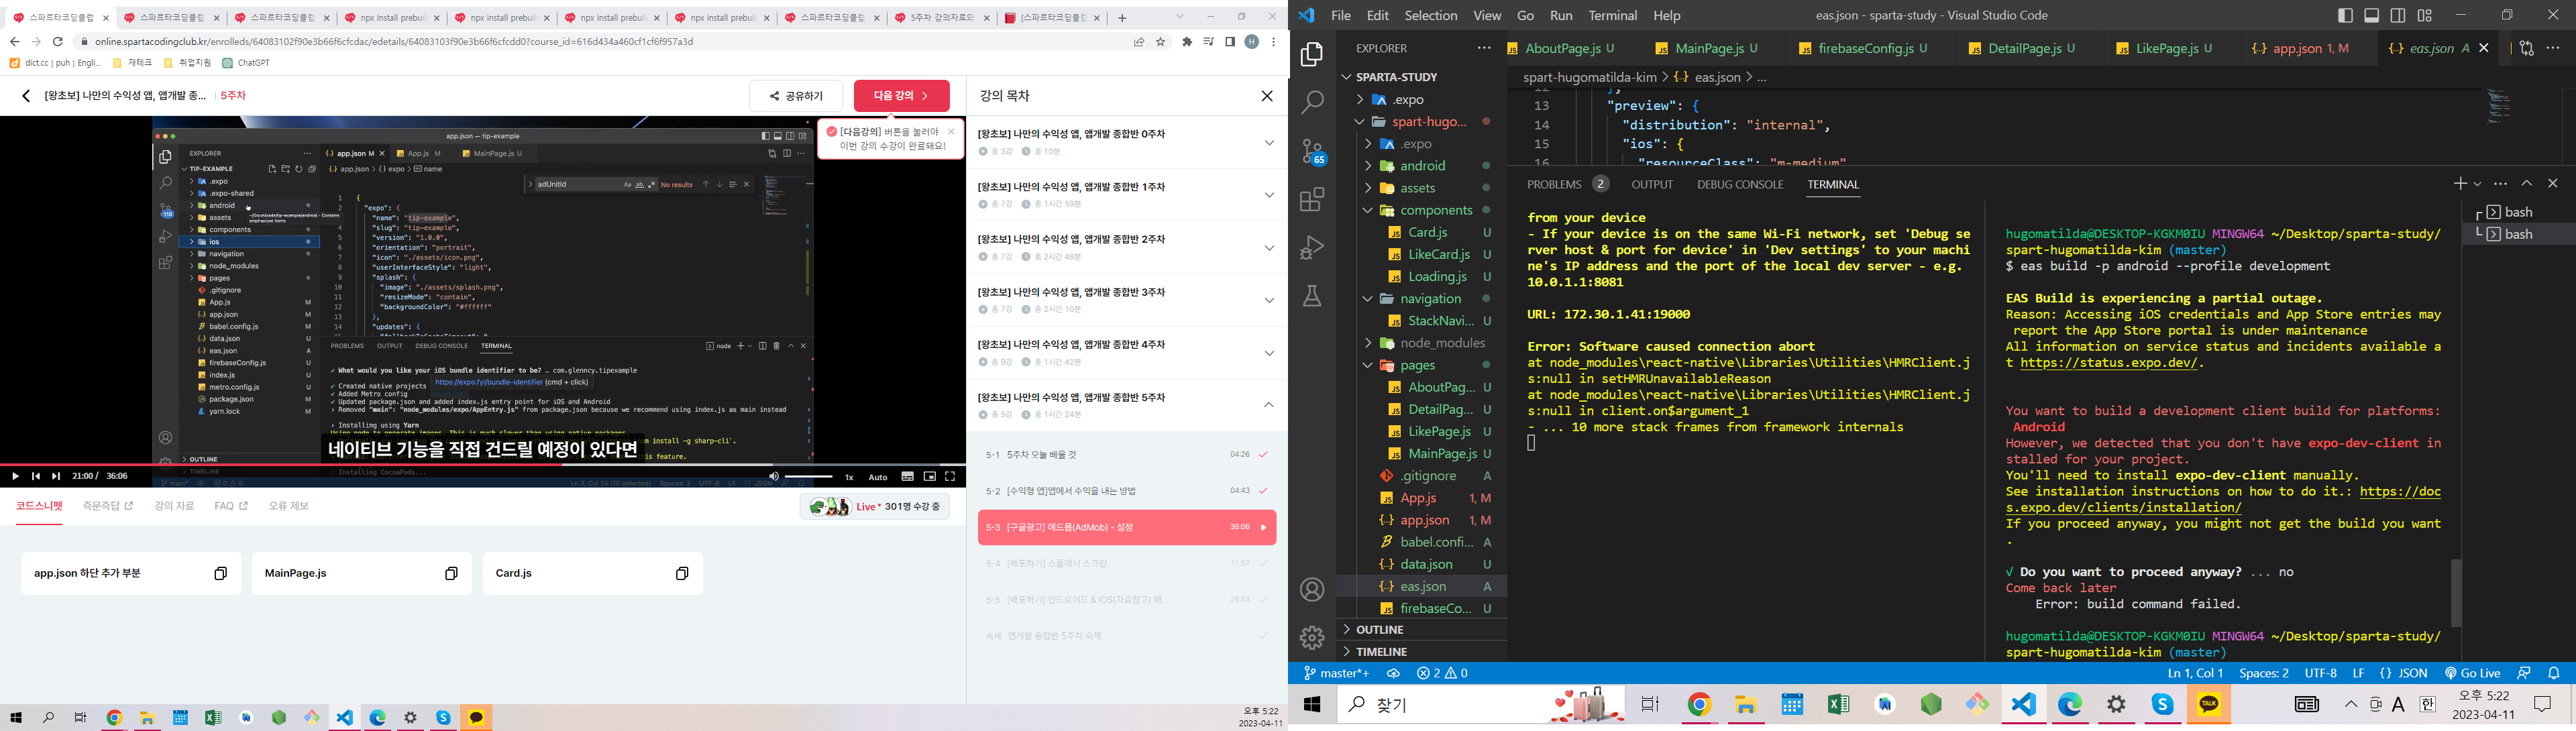Open the Manage gear in VS Code activity bar
Image resolution: width=2576 pixels, height=731 pixels.
[1312, 637]
